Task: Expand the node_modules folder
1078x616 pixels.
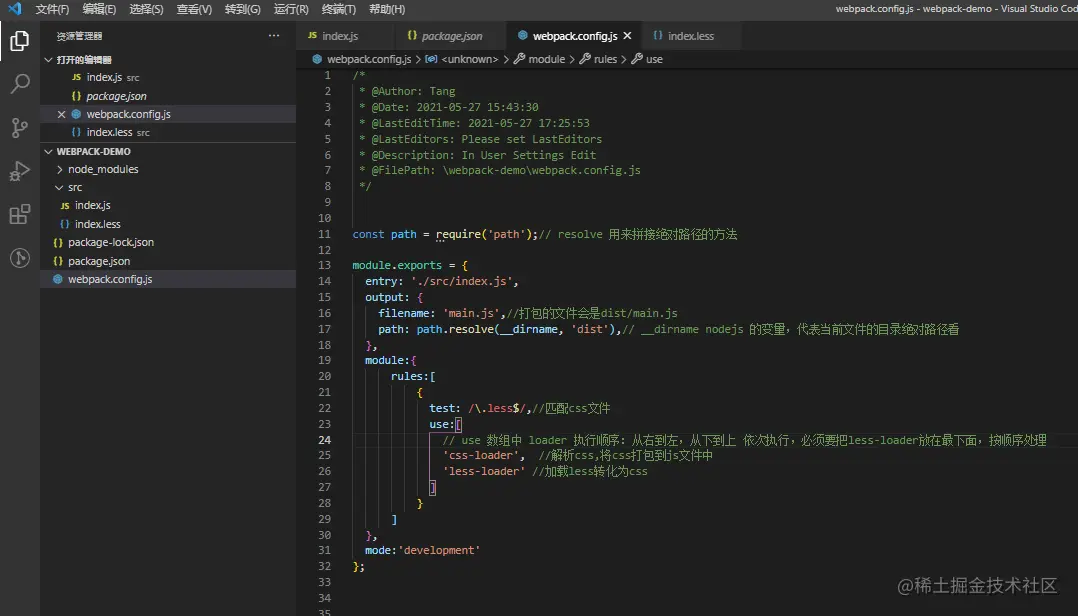Action: (x=102, y=170)
